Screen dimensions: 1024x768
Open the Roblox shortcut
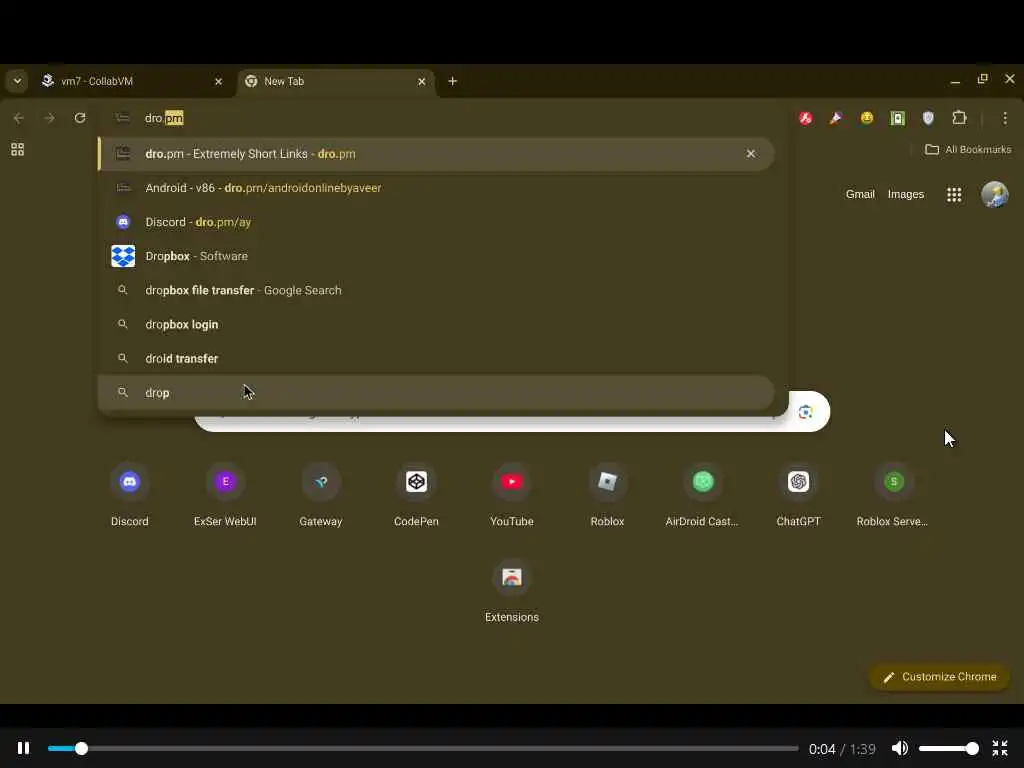pyautogui.click(x=607, y=495)
